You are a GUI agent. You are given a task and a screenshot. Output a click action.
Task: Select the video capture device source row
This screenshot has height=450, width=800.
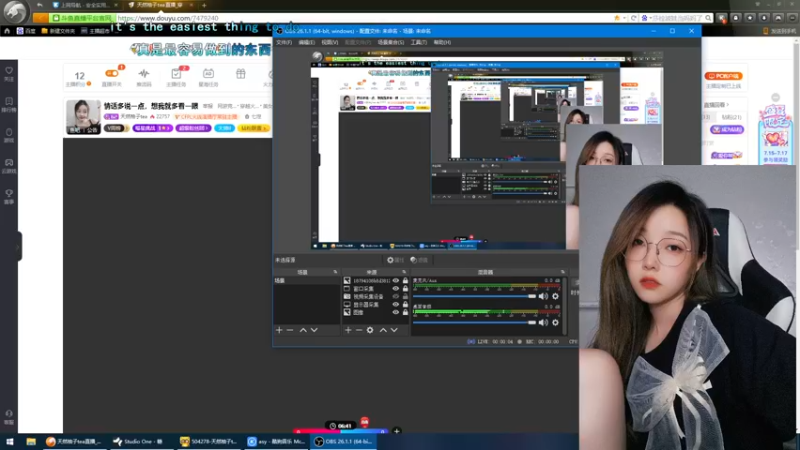pos(376,296)
